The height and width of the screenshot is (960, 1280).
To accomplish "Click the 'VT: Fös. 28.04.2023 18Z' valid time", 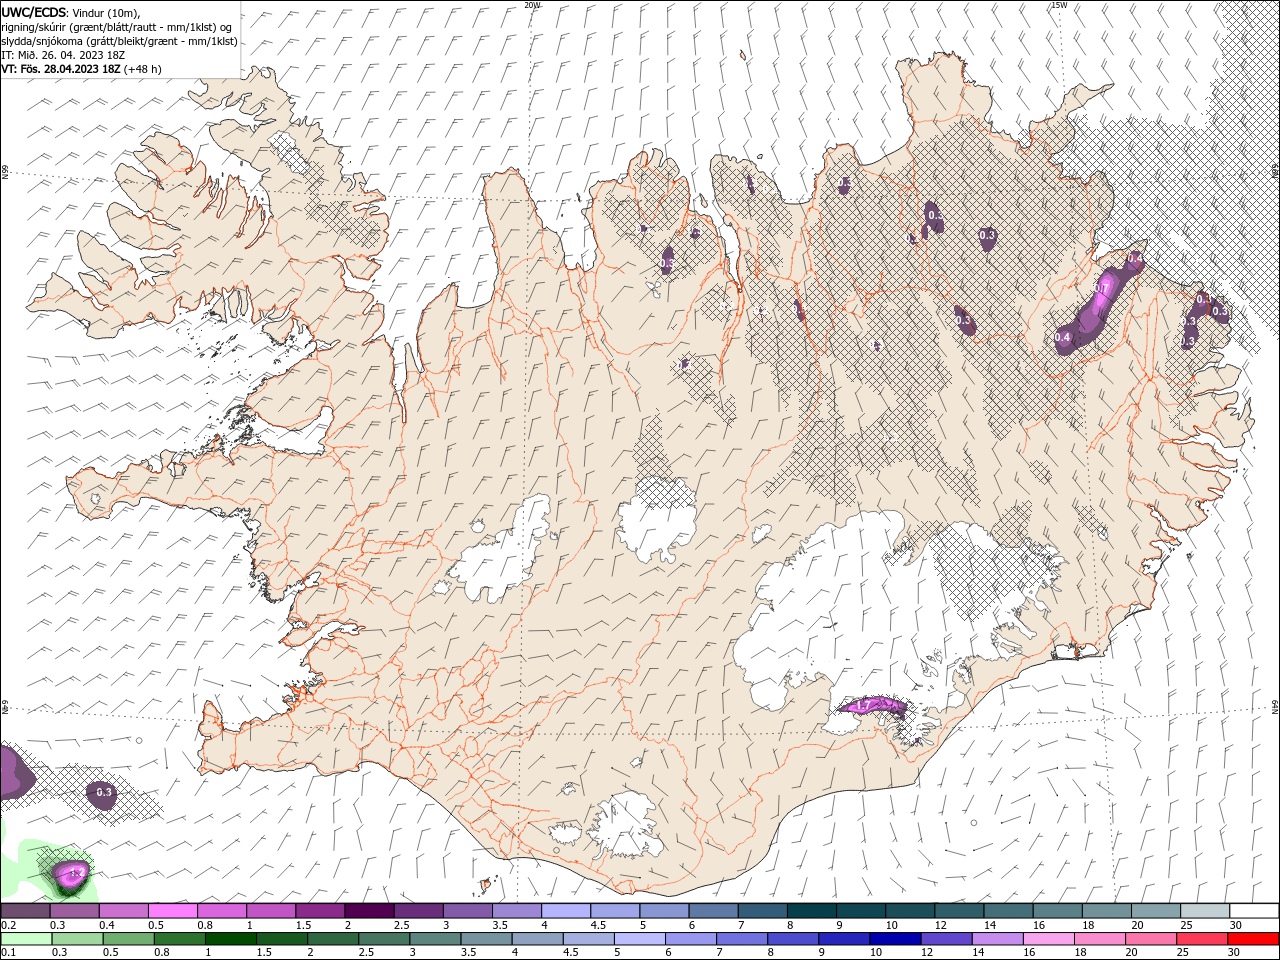I will tap(61, 69).
